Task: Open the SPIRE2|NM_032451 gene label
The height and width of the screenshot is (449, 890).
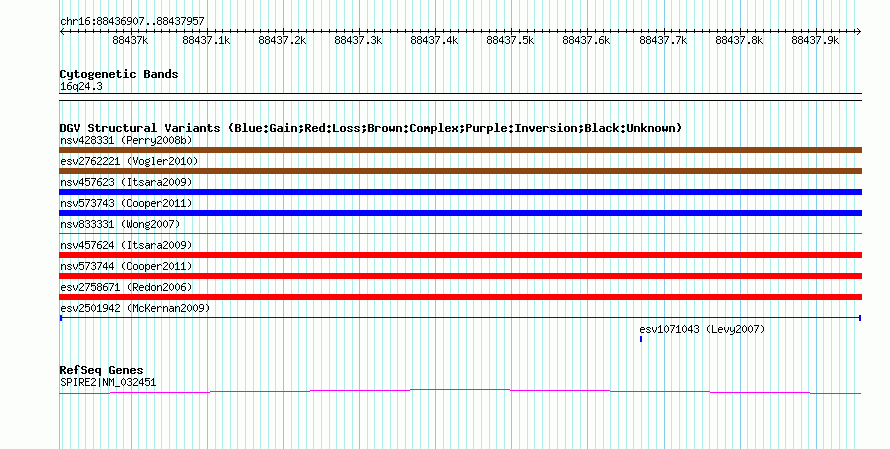Action: click(x=108, y=383)
